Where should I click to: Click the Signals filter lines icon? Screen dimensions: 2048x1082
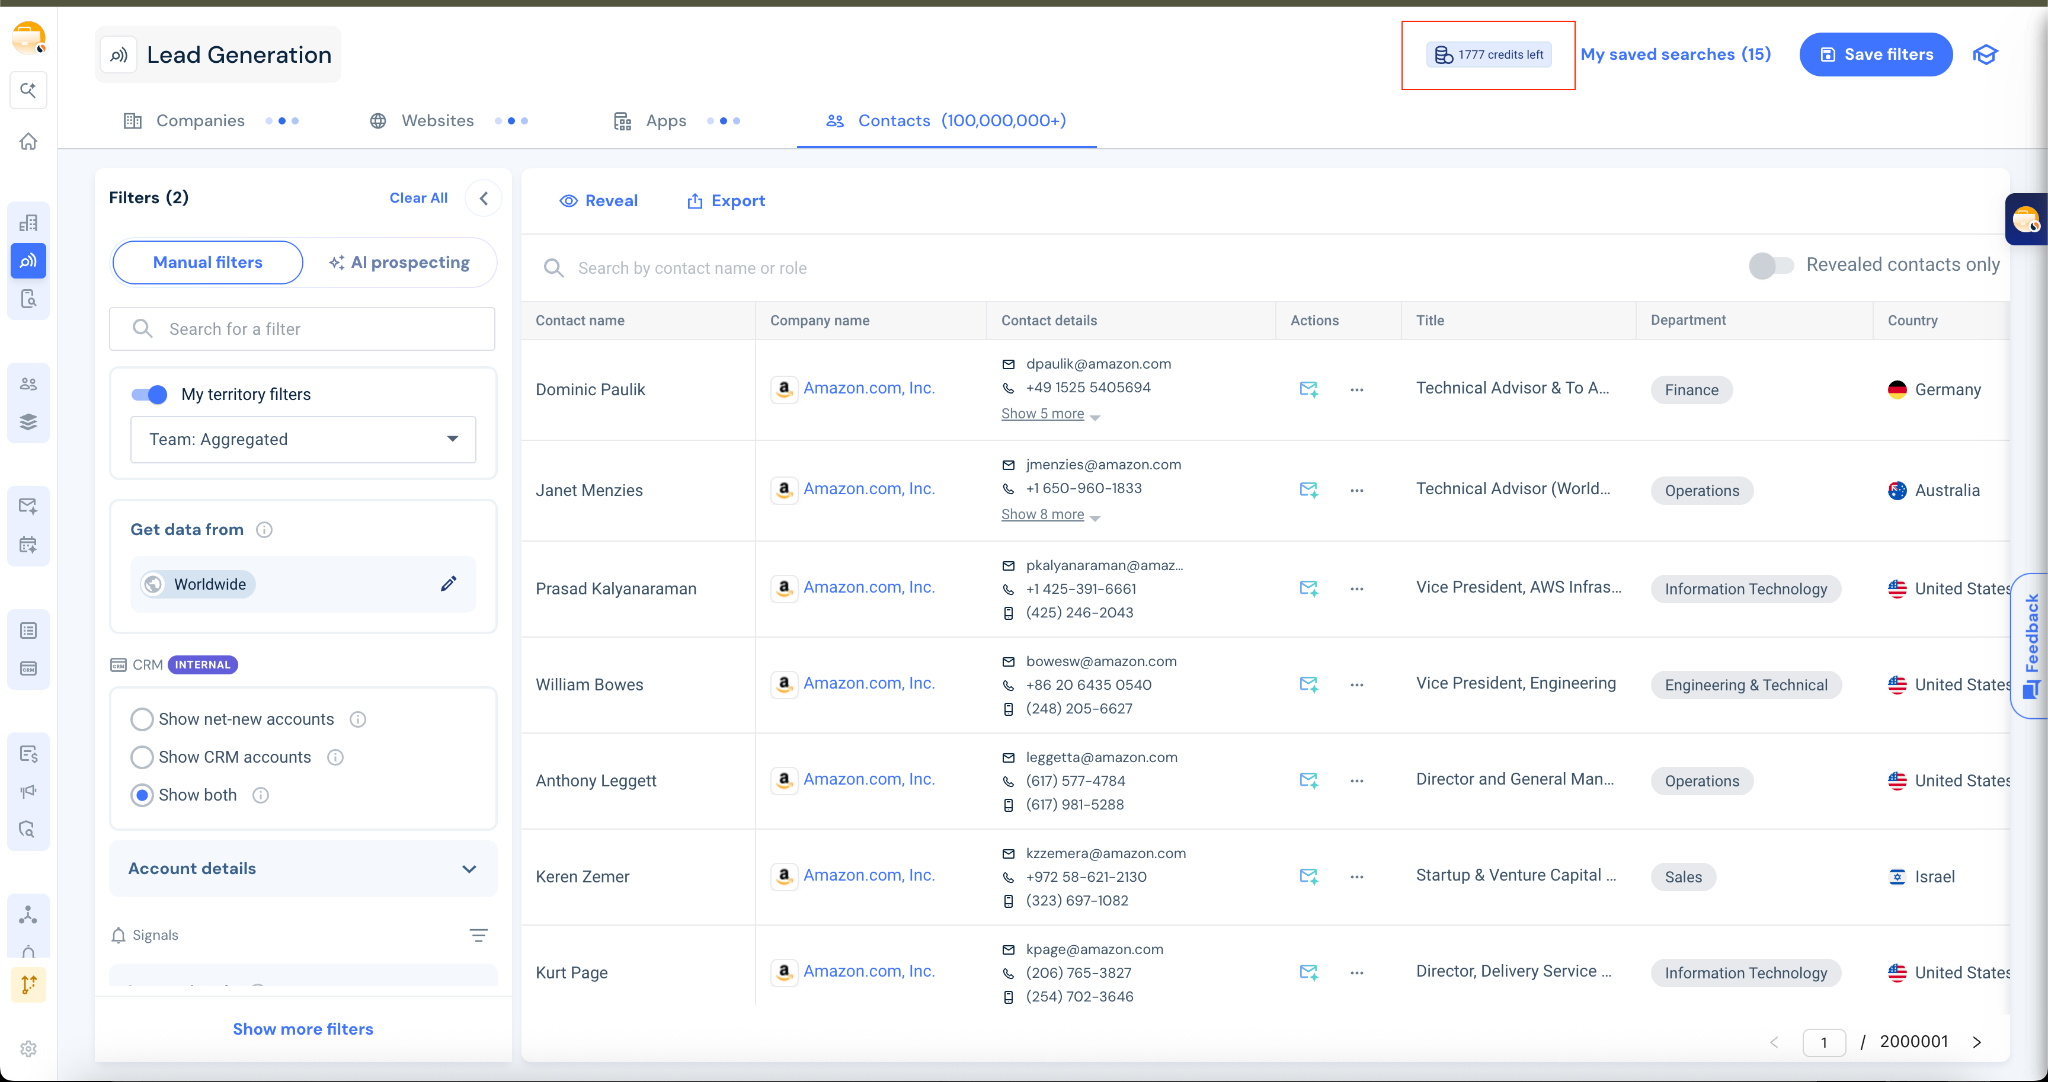point(479,935)
